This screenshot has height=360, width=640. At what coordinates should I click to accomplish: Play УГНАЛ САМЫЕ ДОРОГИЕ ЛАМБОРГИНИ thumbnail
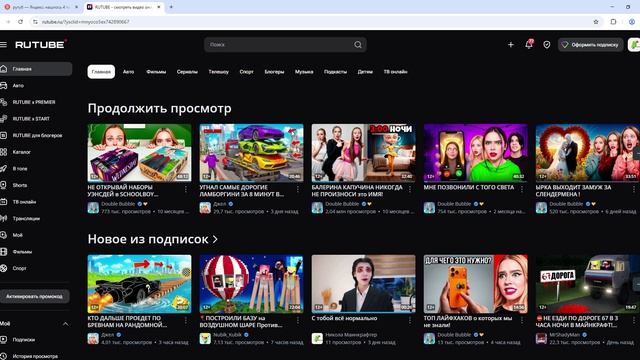[251, 153]
